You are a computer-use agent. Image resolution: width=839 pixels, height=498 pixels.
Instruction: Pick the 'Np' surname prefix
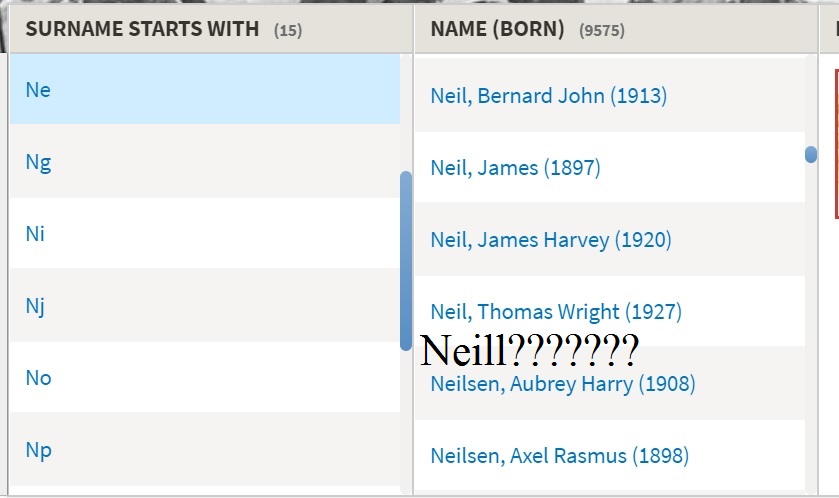[x=38, y=450]
